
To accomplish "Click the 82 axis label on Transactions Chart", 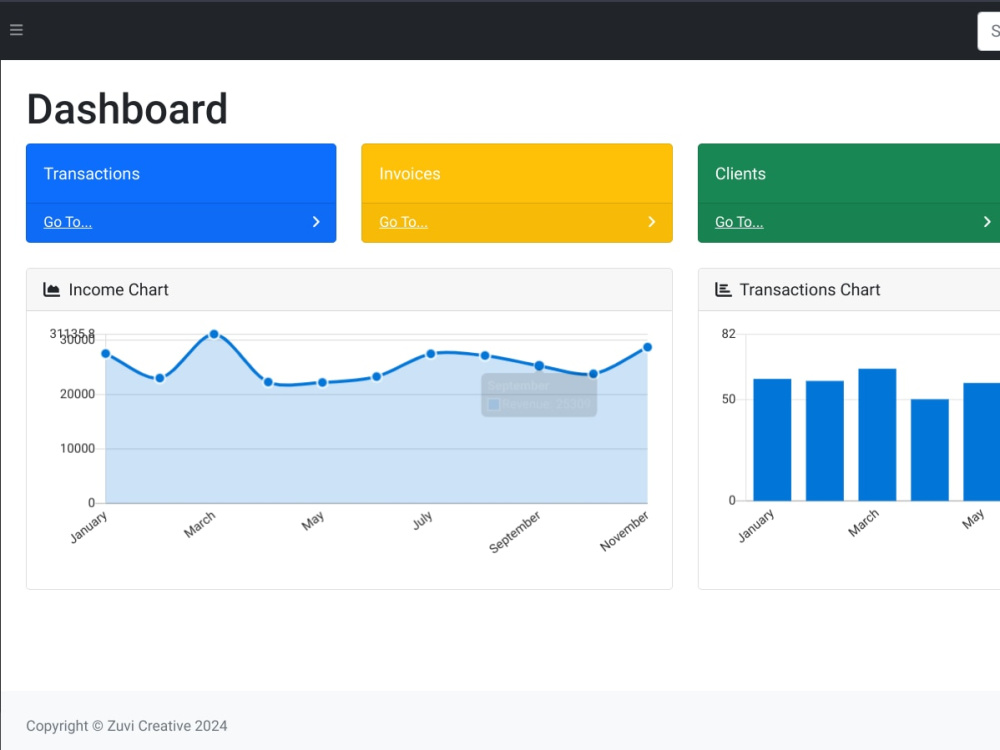I will click(x=728, y=334).
